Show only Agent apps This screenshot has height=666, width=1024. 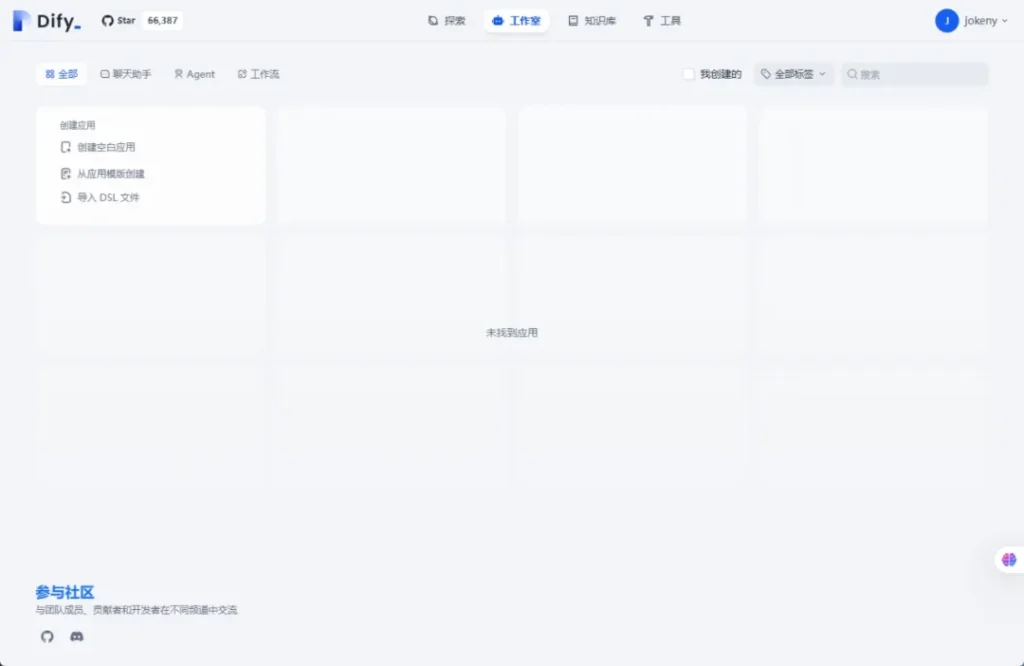(x=194, y=74)
